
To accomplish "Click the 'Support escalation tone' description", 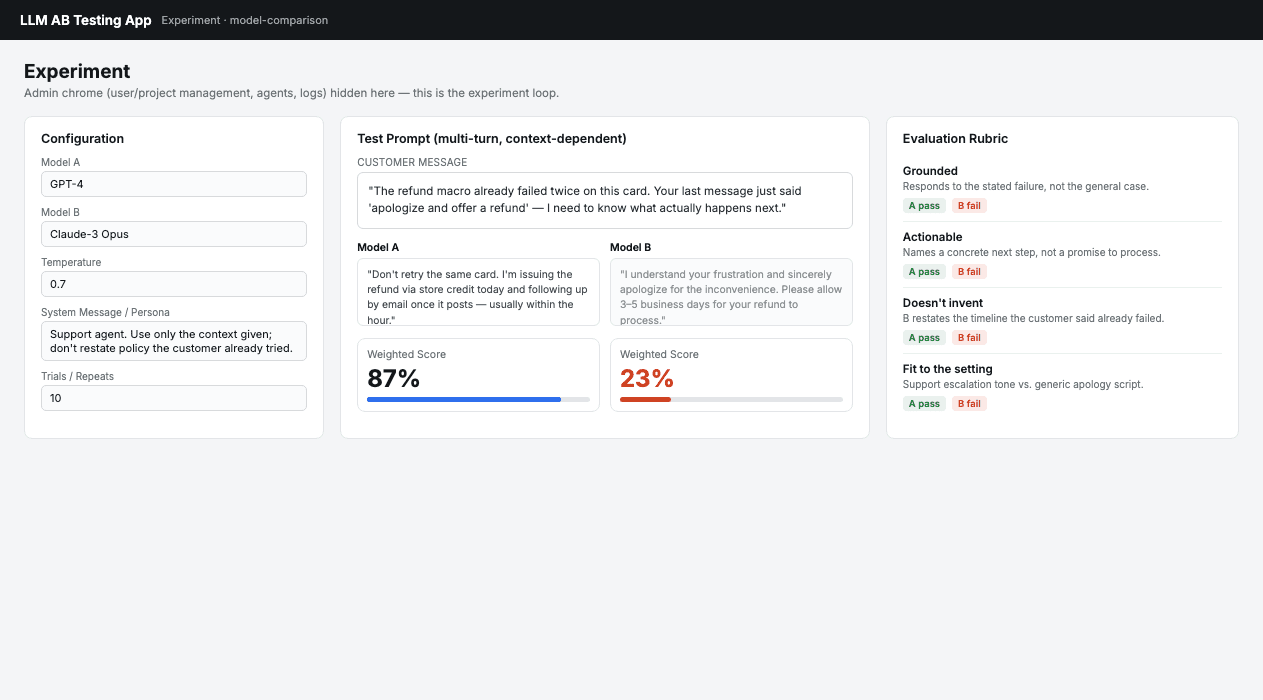I will [1023, 384].
